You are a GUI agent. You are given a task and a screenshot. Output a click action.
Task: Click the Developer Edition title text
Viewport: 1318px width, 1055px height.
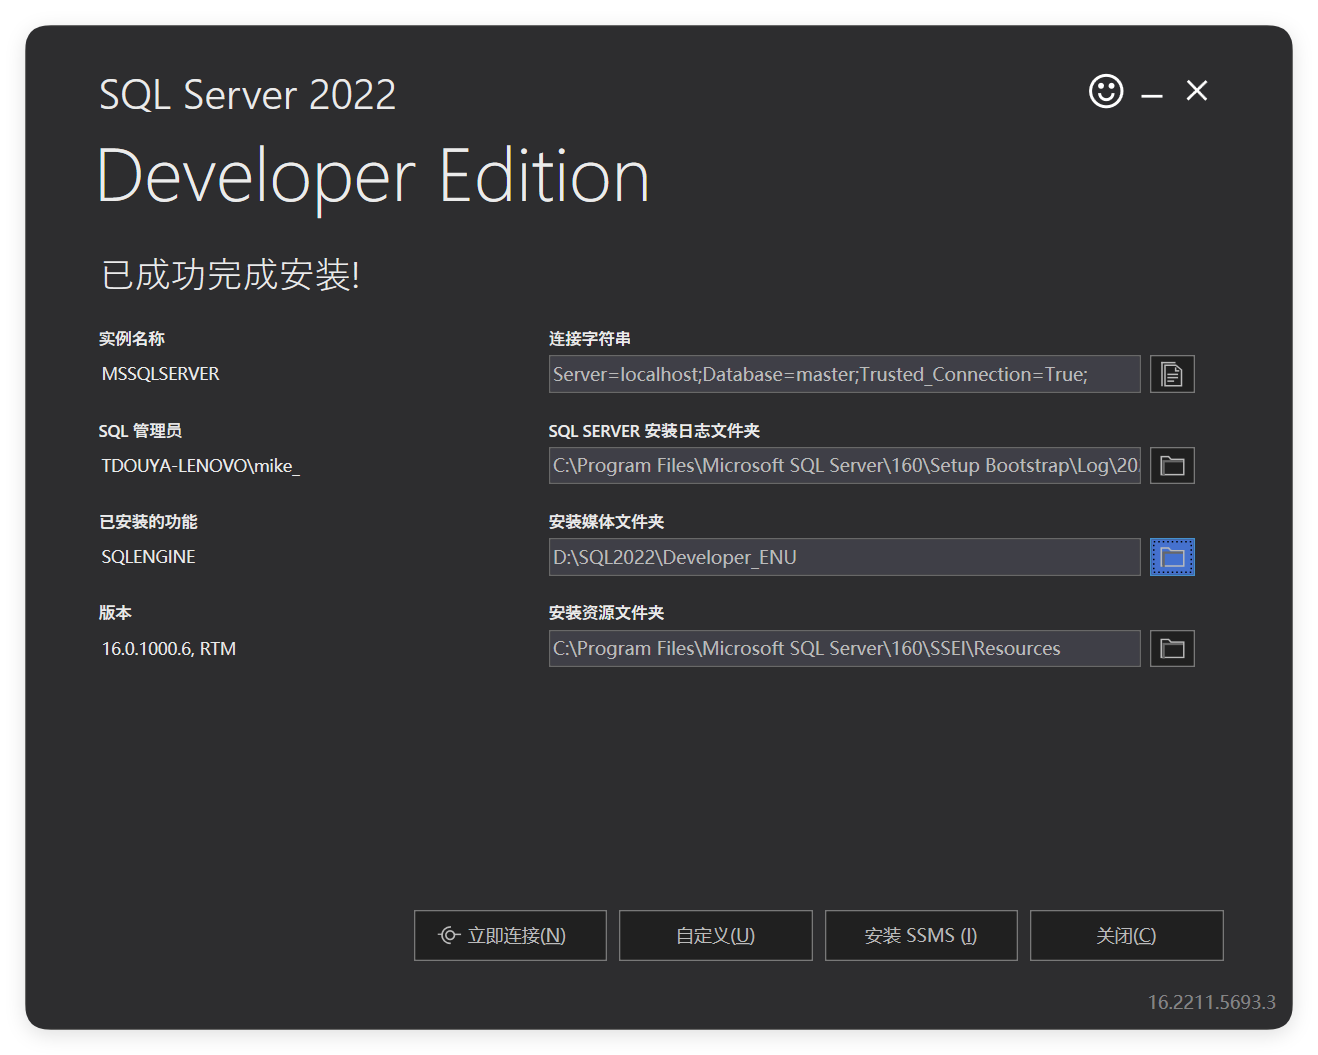pos(373,178)
